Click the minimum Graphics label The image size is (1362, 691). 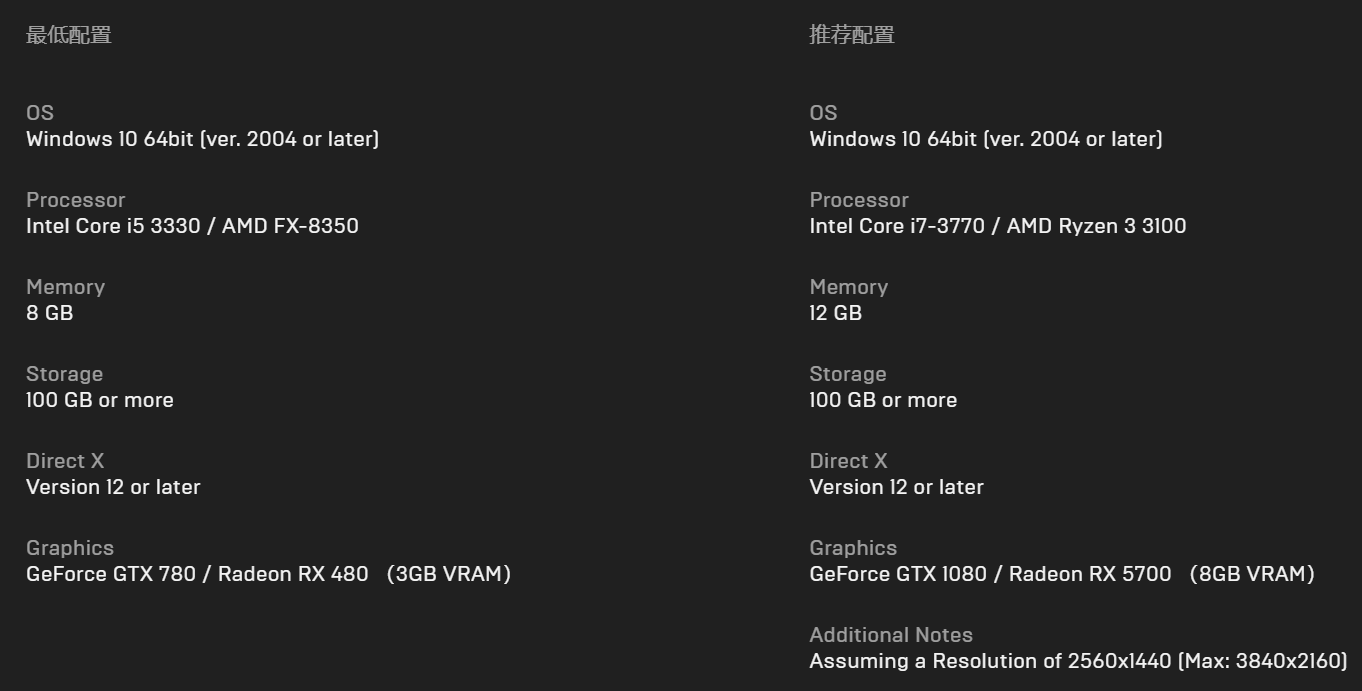tap(70, 548)
